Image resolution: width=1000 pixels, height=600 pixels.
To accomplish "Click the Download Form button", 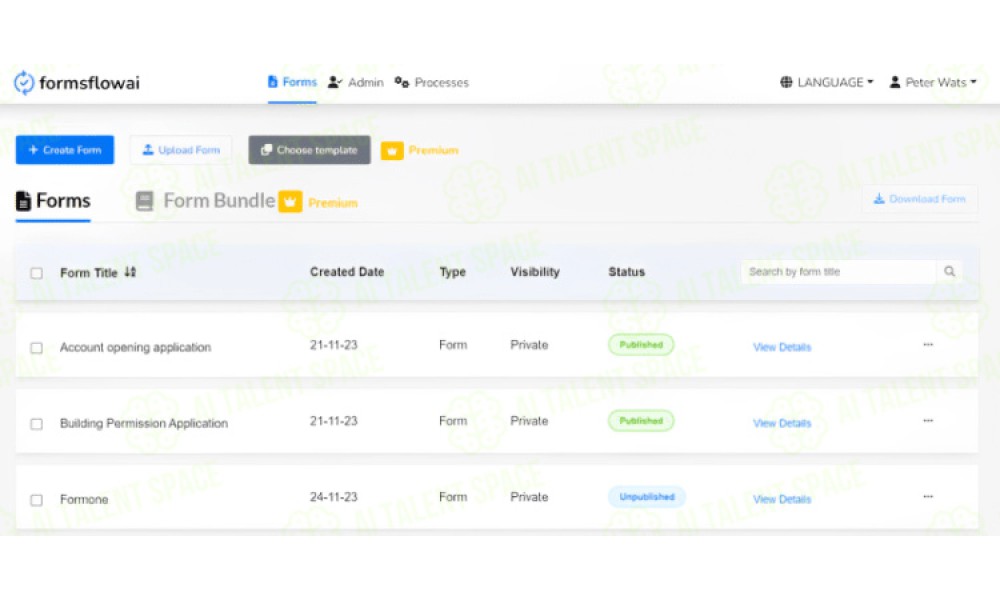I will tap(919, 199).
